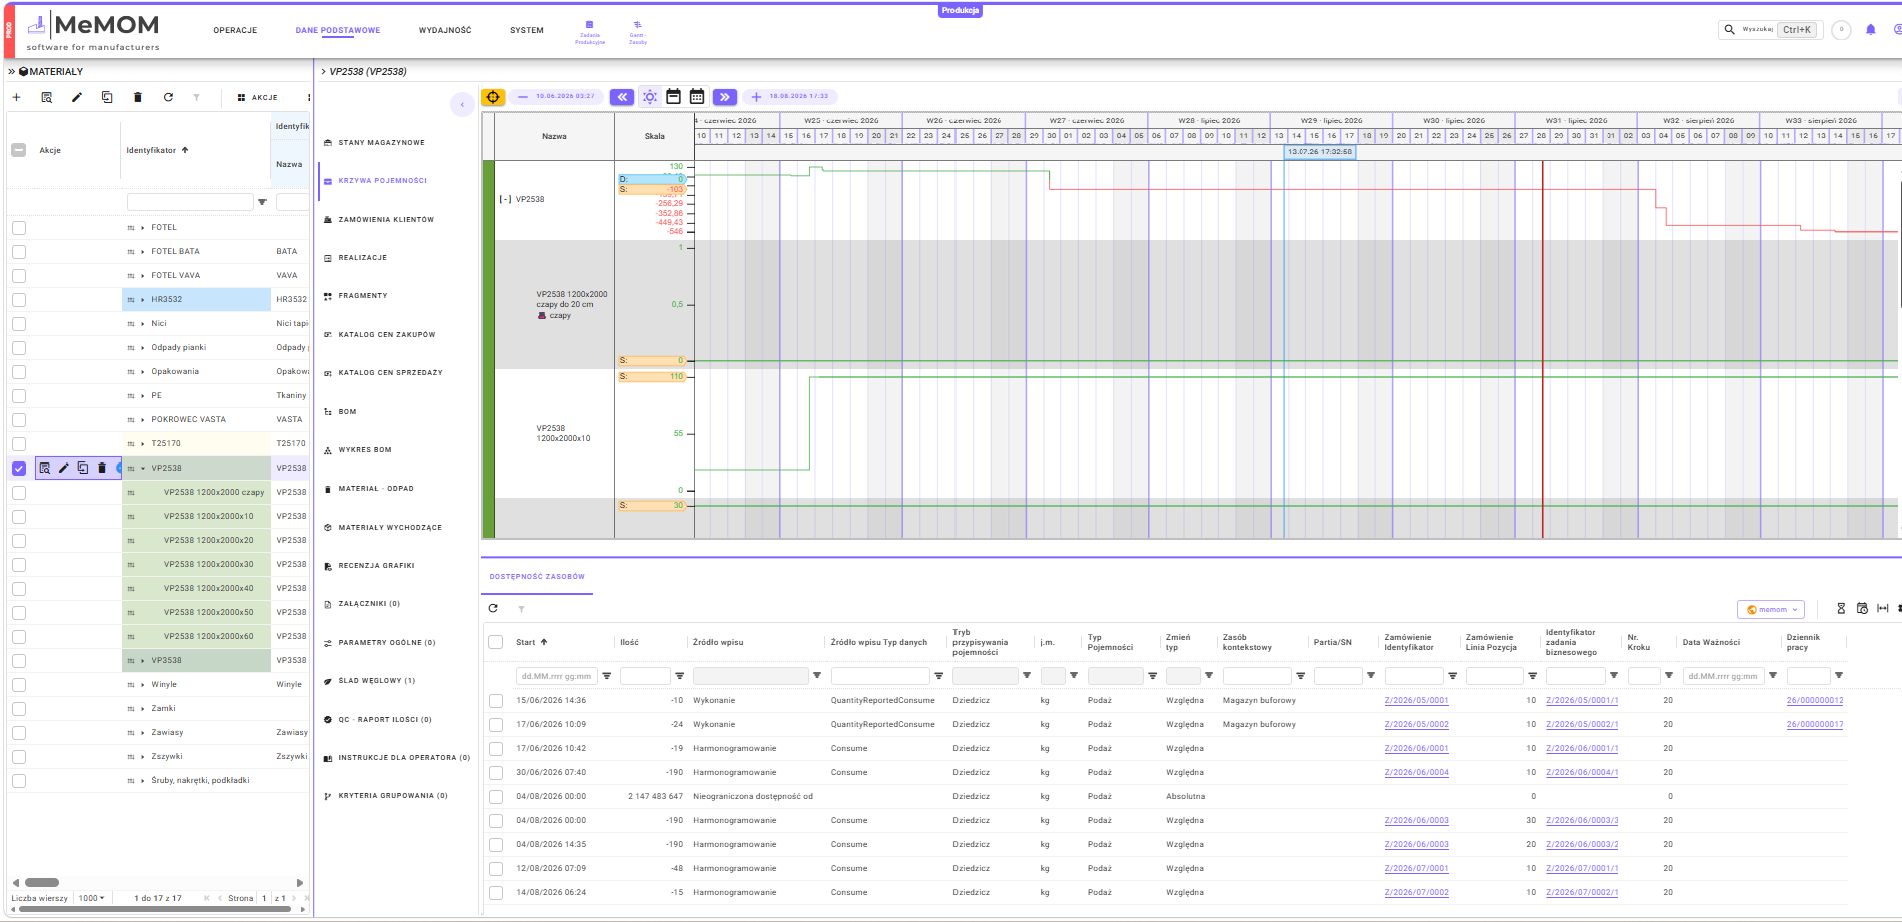
Task: Click the hourglass icon above the table
Action: tap(1841, 608)
